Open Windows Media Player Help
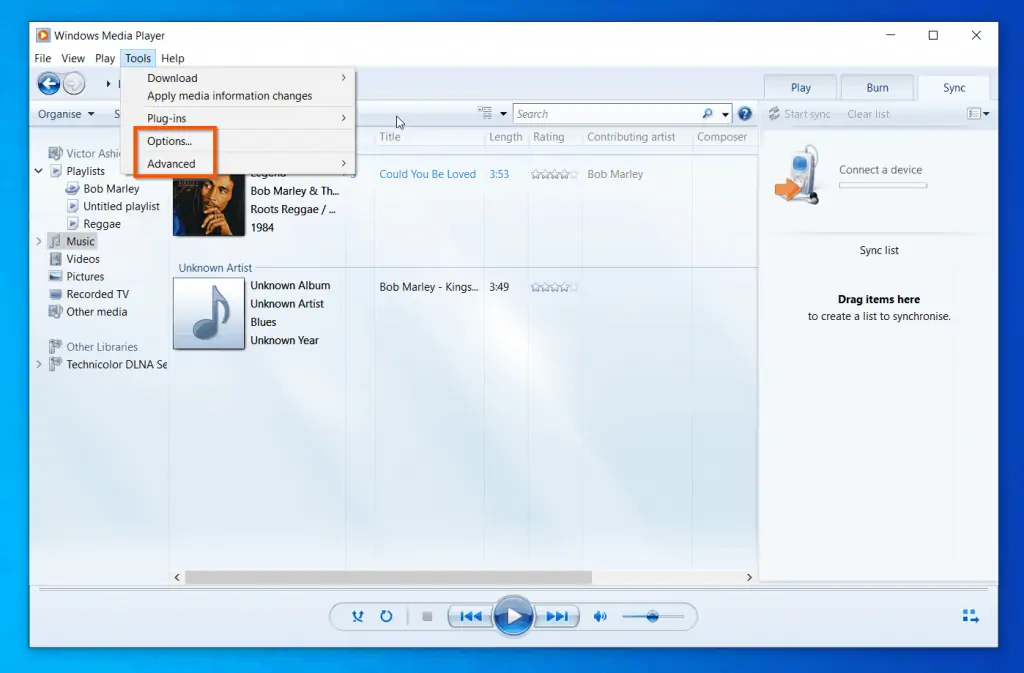 click(x=172, y=58)
